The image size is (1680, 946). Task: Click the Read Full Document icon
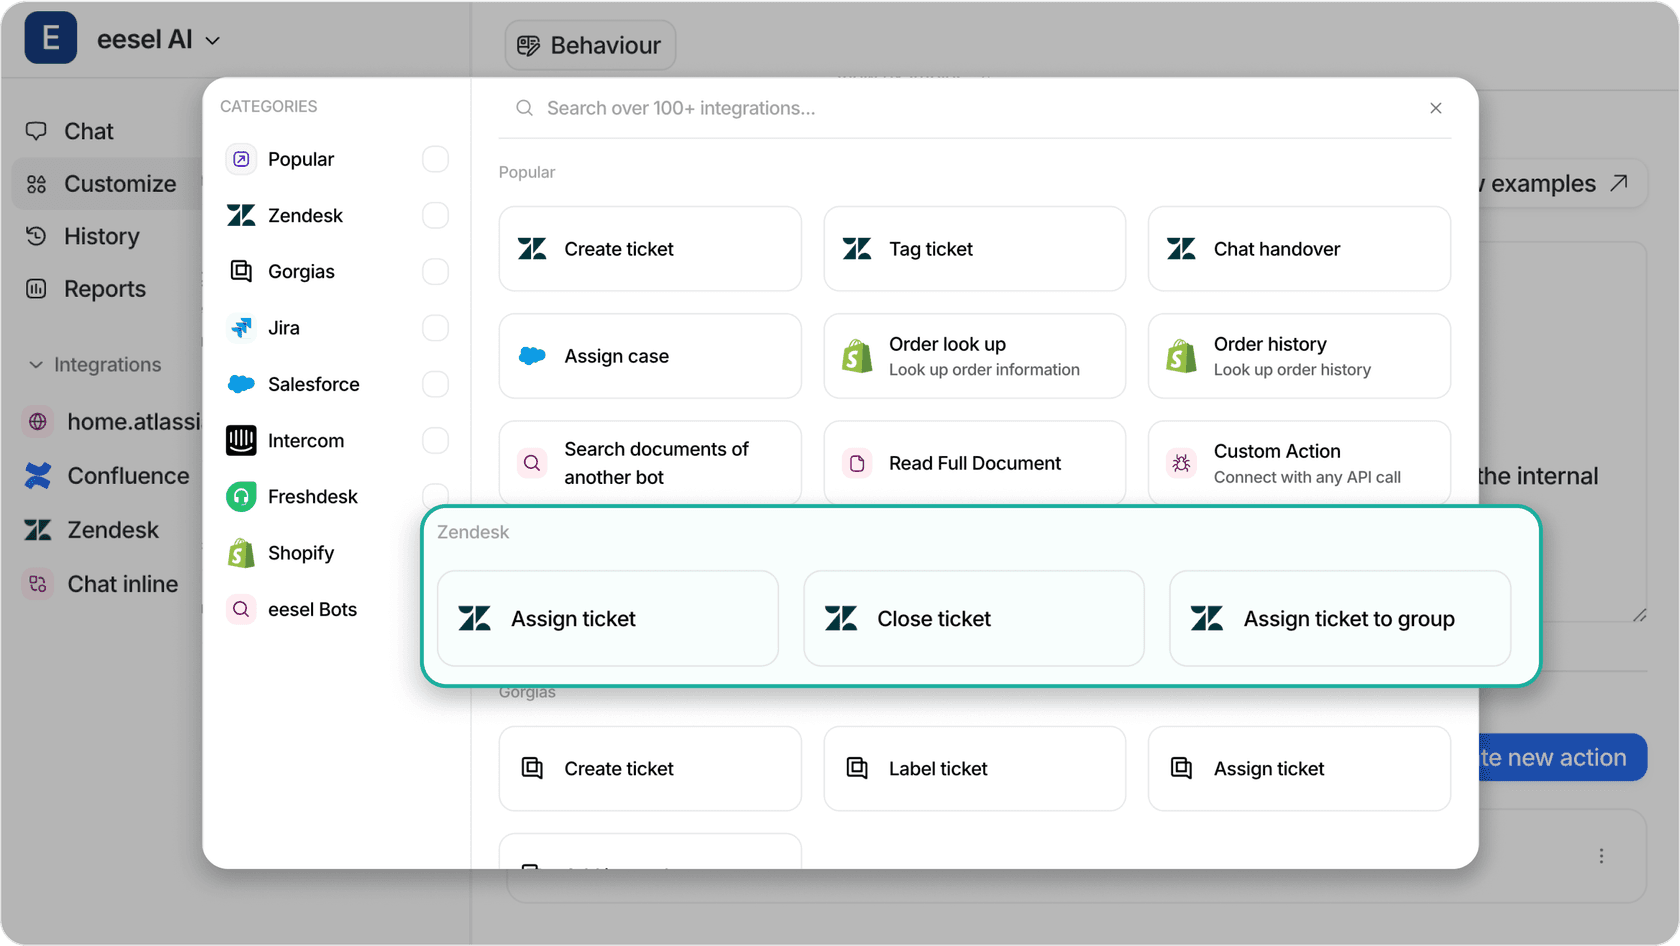coord(857,463)
